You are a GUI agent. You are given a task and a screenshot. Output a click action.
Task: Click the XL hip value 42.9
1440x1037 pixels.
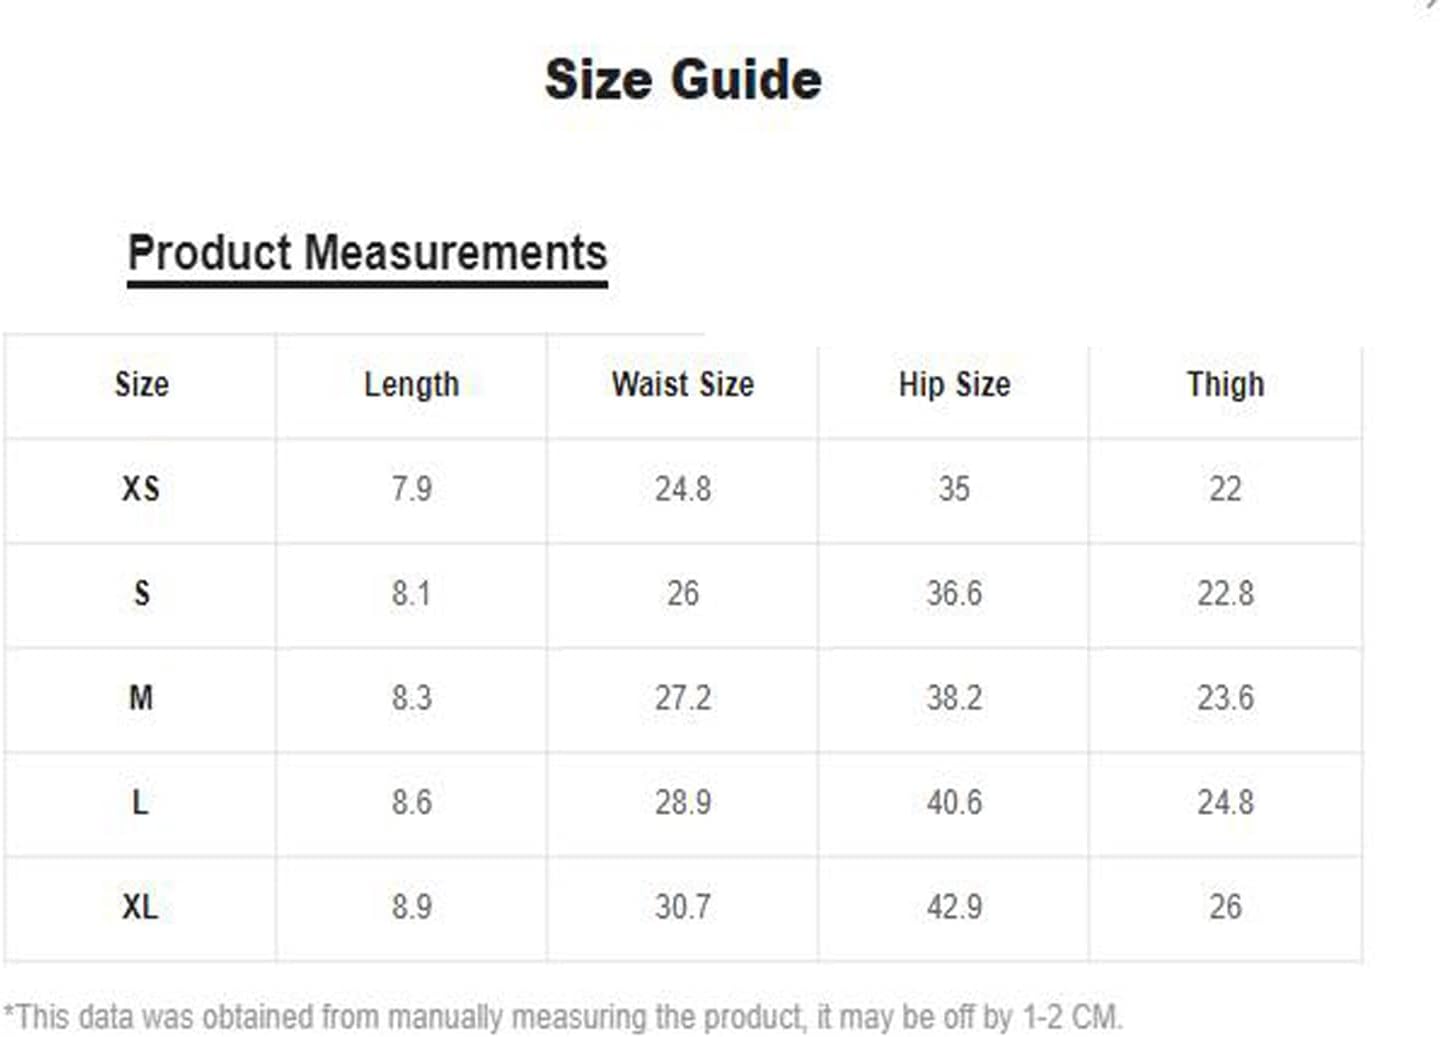(954, 907)
